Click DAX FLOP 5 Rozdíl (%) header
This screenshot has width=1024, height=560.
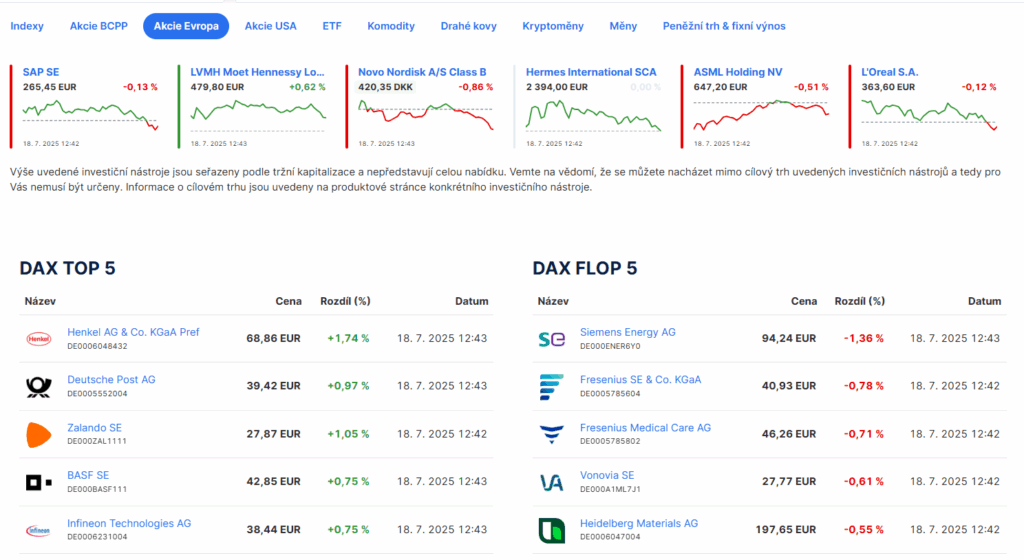tap(859, 301)
